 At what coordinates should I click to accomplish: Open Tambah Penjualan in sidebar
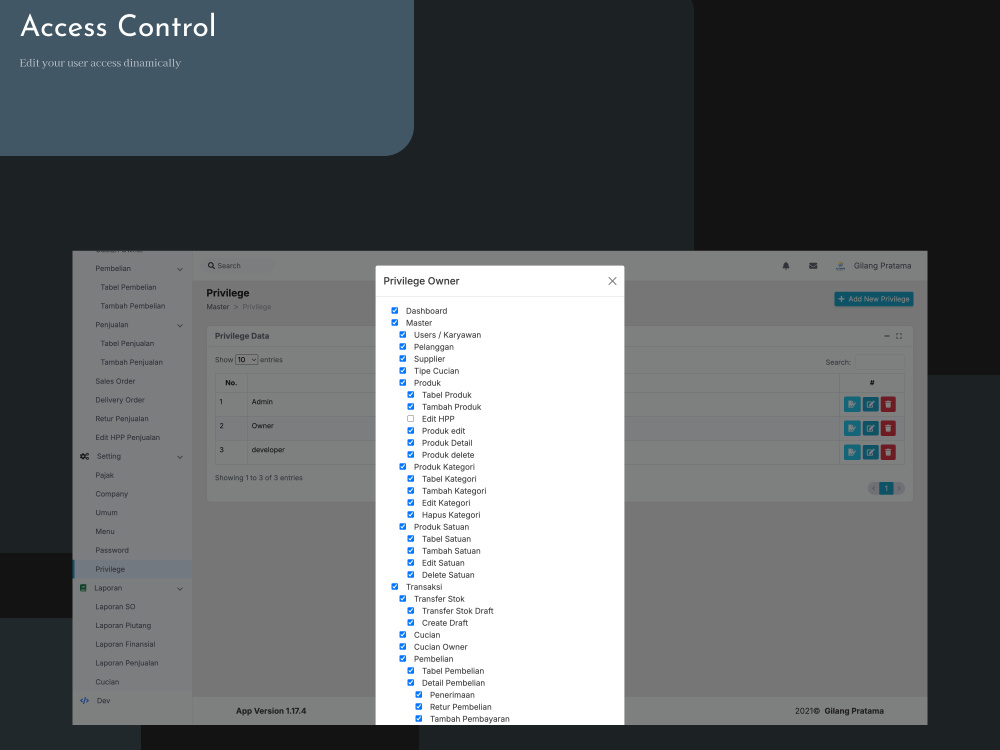(x=131, y=363)
